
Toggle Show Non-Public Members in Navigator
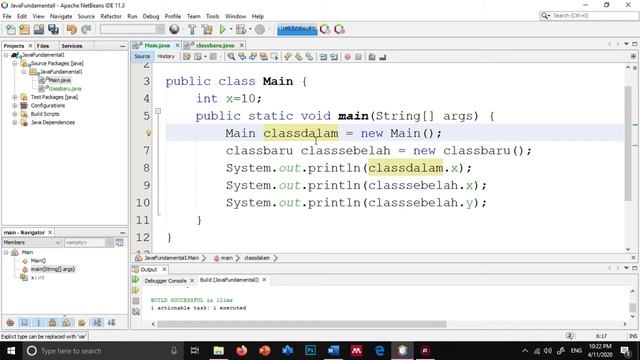[53, 322]
